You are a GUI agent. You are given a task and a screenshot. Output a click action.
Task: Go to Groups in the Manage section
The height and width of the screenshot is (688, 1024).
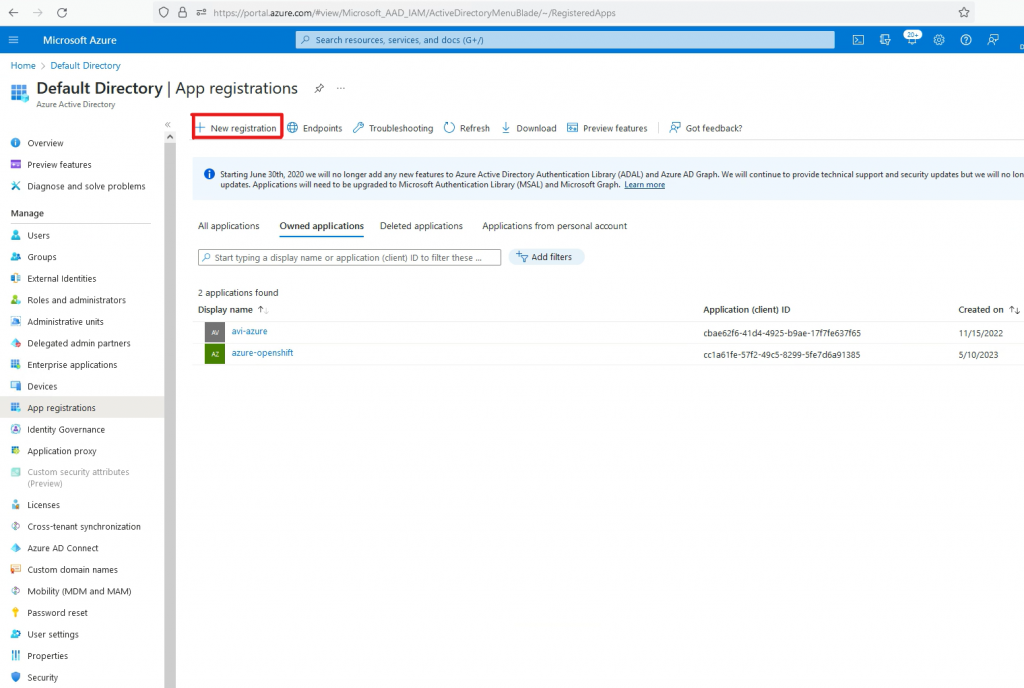click(42, 257)
